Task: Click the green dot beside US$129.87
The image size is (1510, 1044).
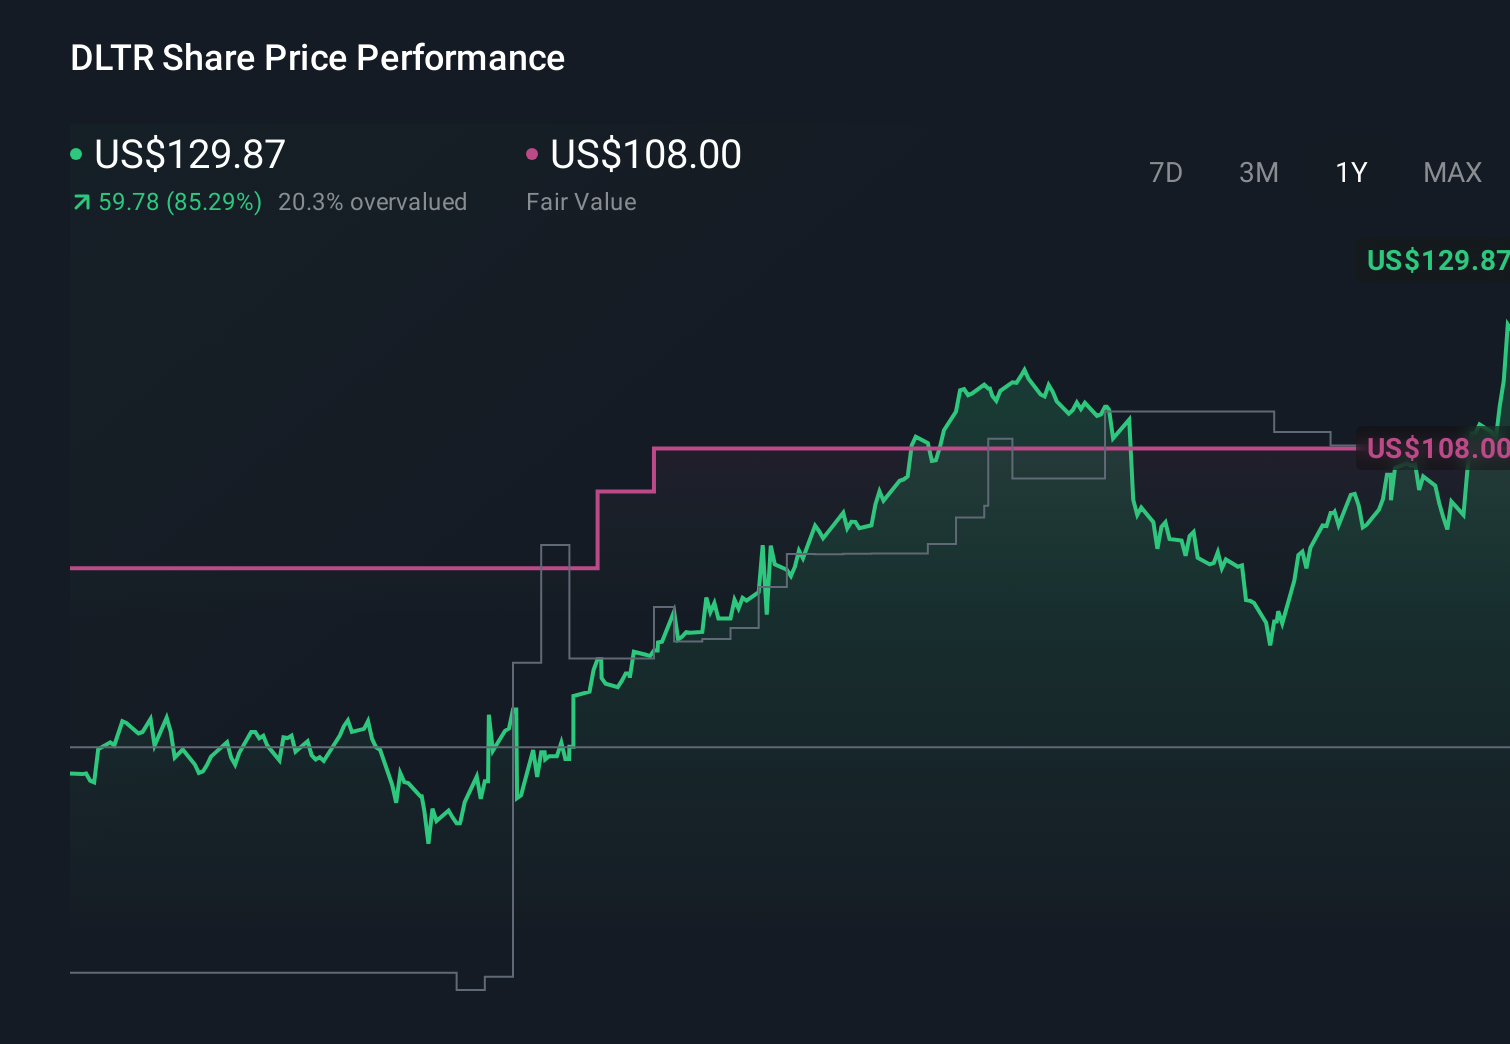Action: (x=77, y=153)
